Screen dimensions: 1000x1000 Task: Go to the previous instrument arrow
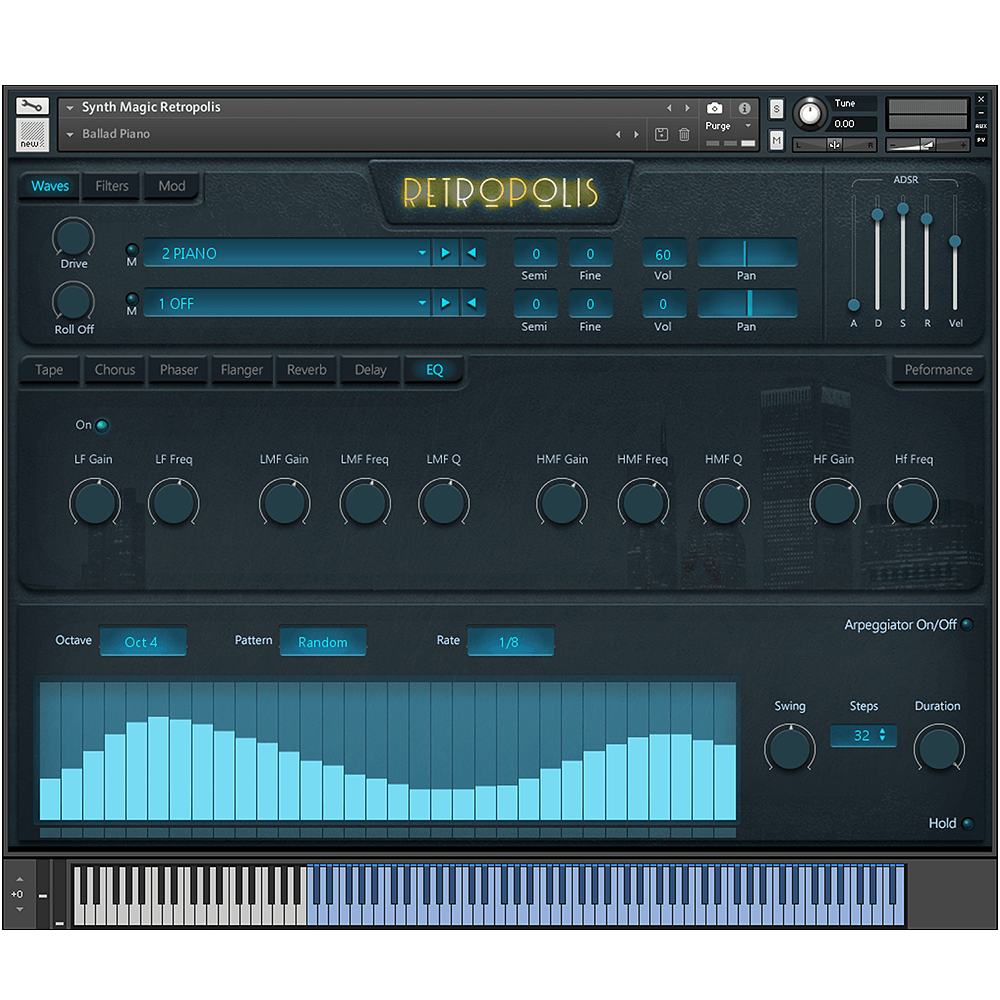[669, 108]
